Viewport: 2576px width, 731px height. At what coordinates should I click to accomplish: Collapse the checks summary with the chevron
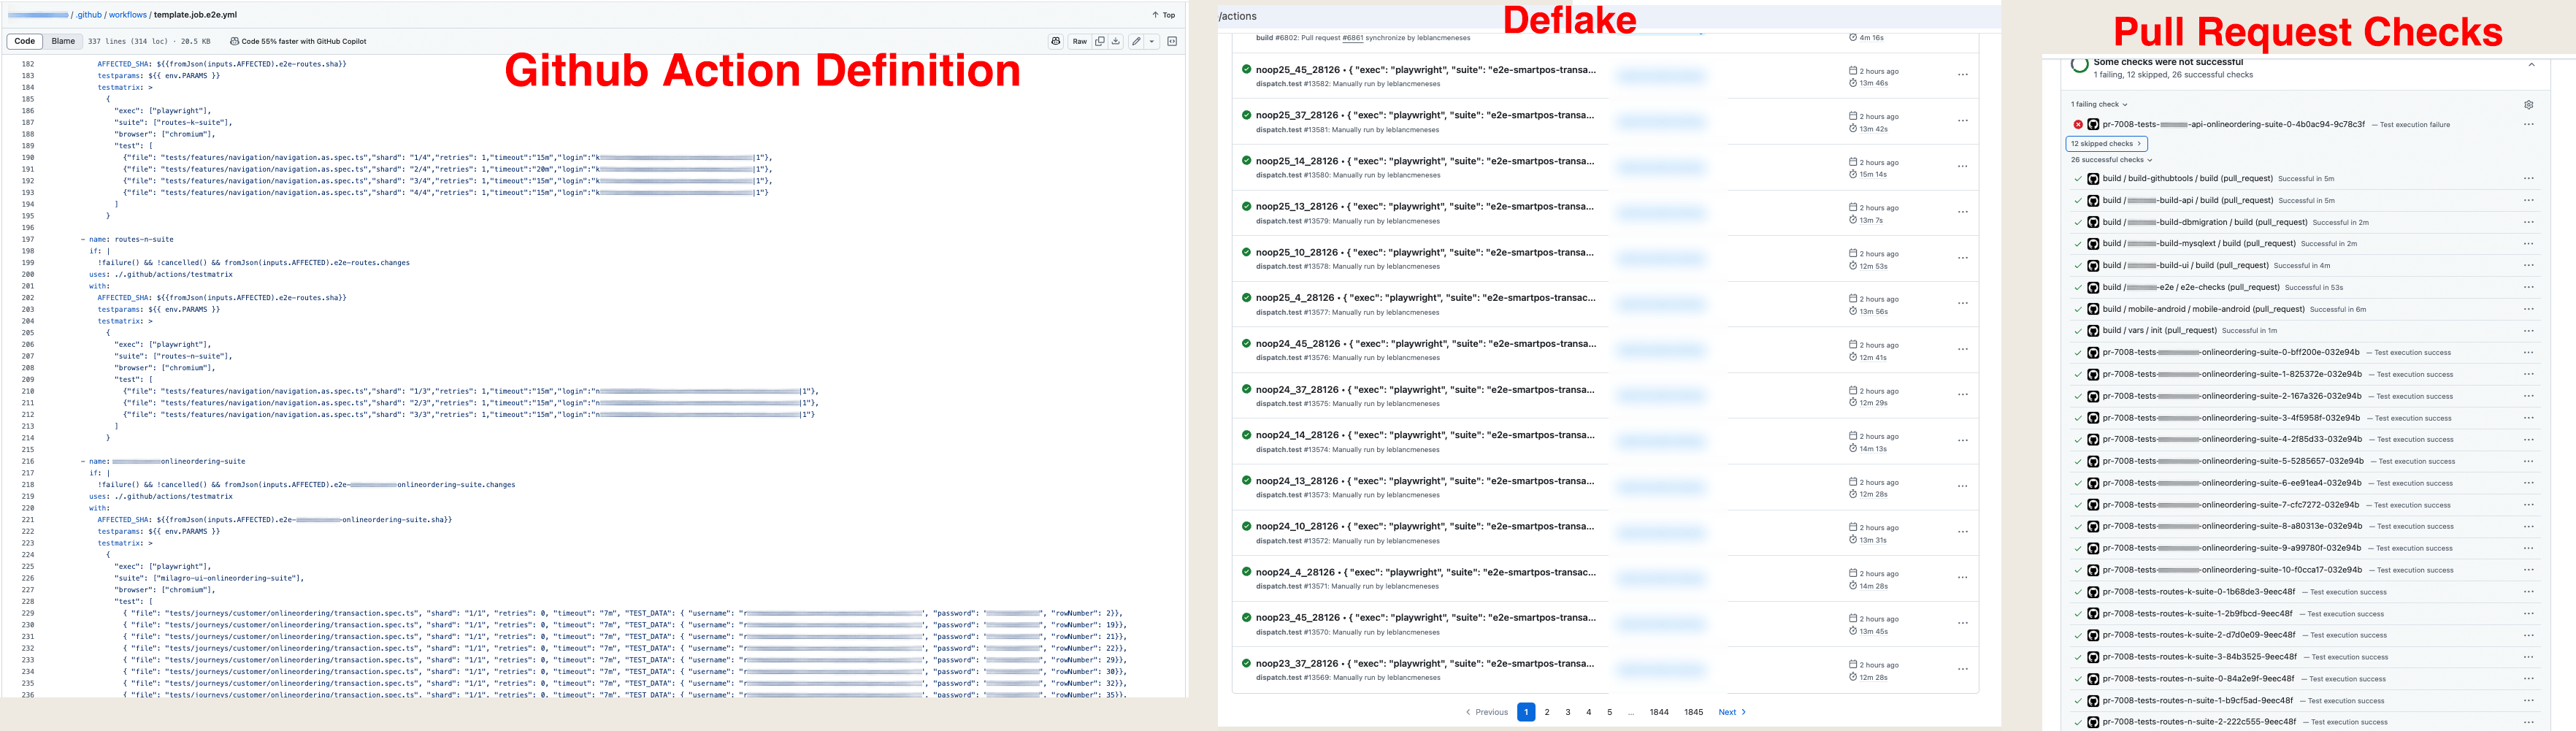coord(2532,65)
